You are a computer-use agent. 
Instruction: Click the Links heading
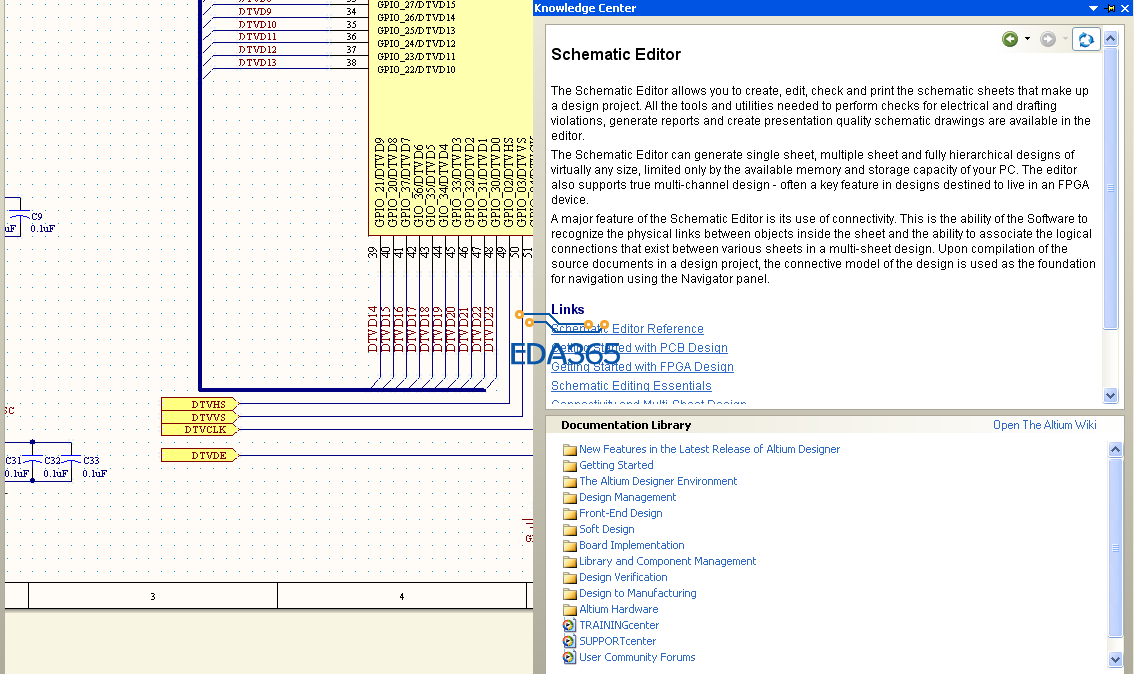[568, 310]
